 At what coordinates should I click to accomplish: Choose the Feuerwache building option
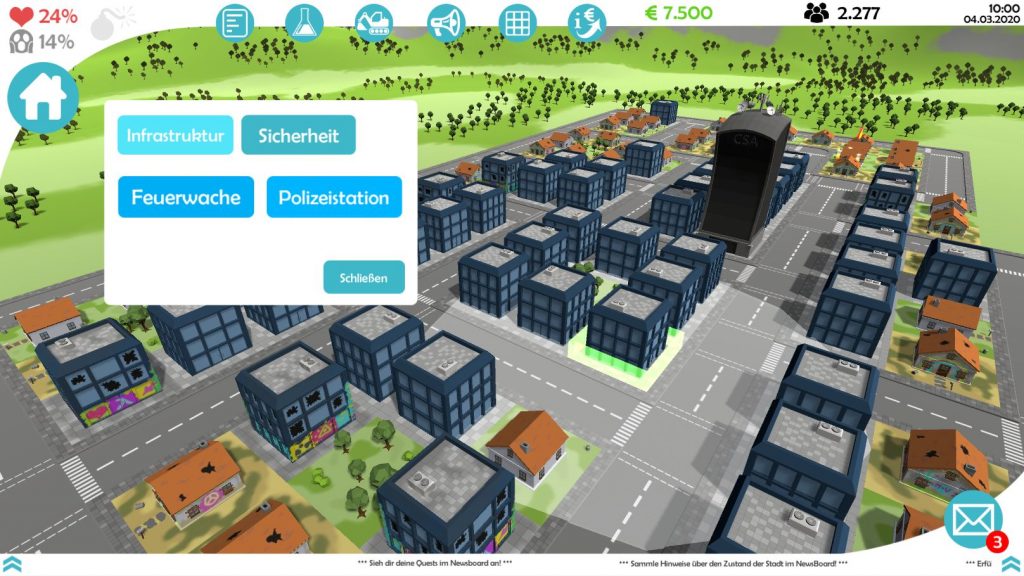(x=186, y=197)
